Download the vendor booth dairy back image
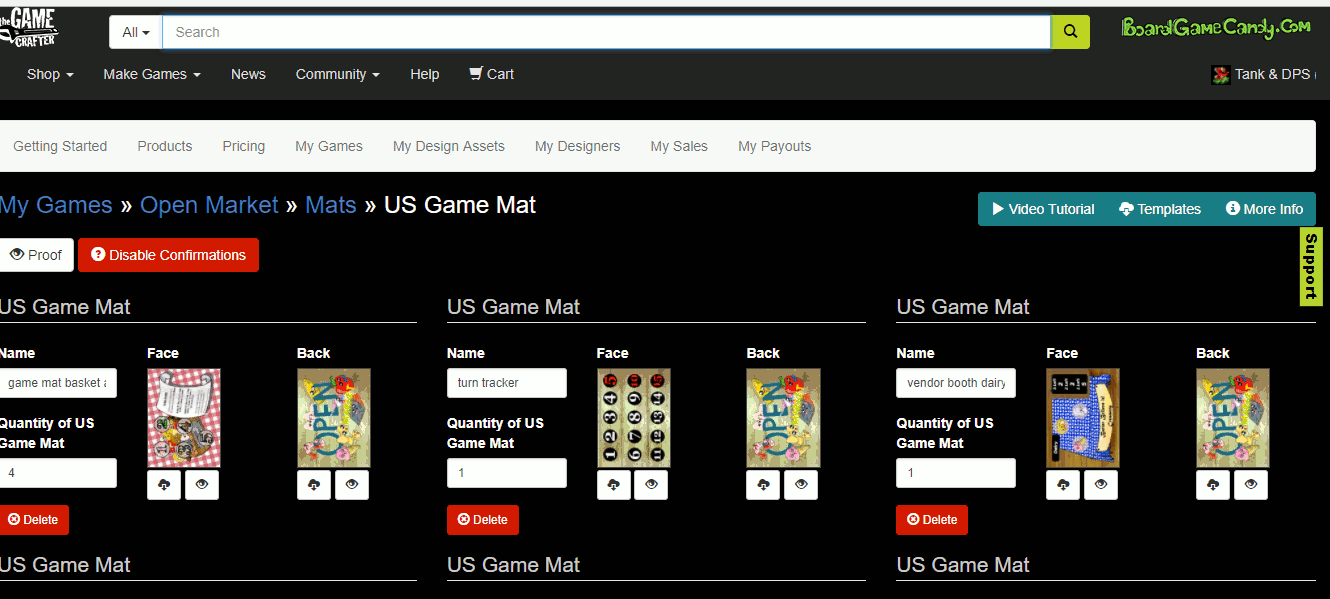 [x=1212, y=484]
